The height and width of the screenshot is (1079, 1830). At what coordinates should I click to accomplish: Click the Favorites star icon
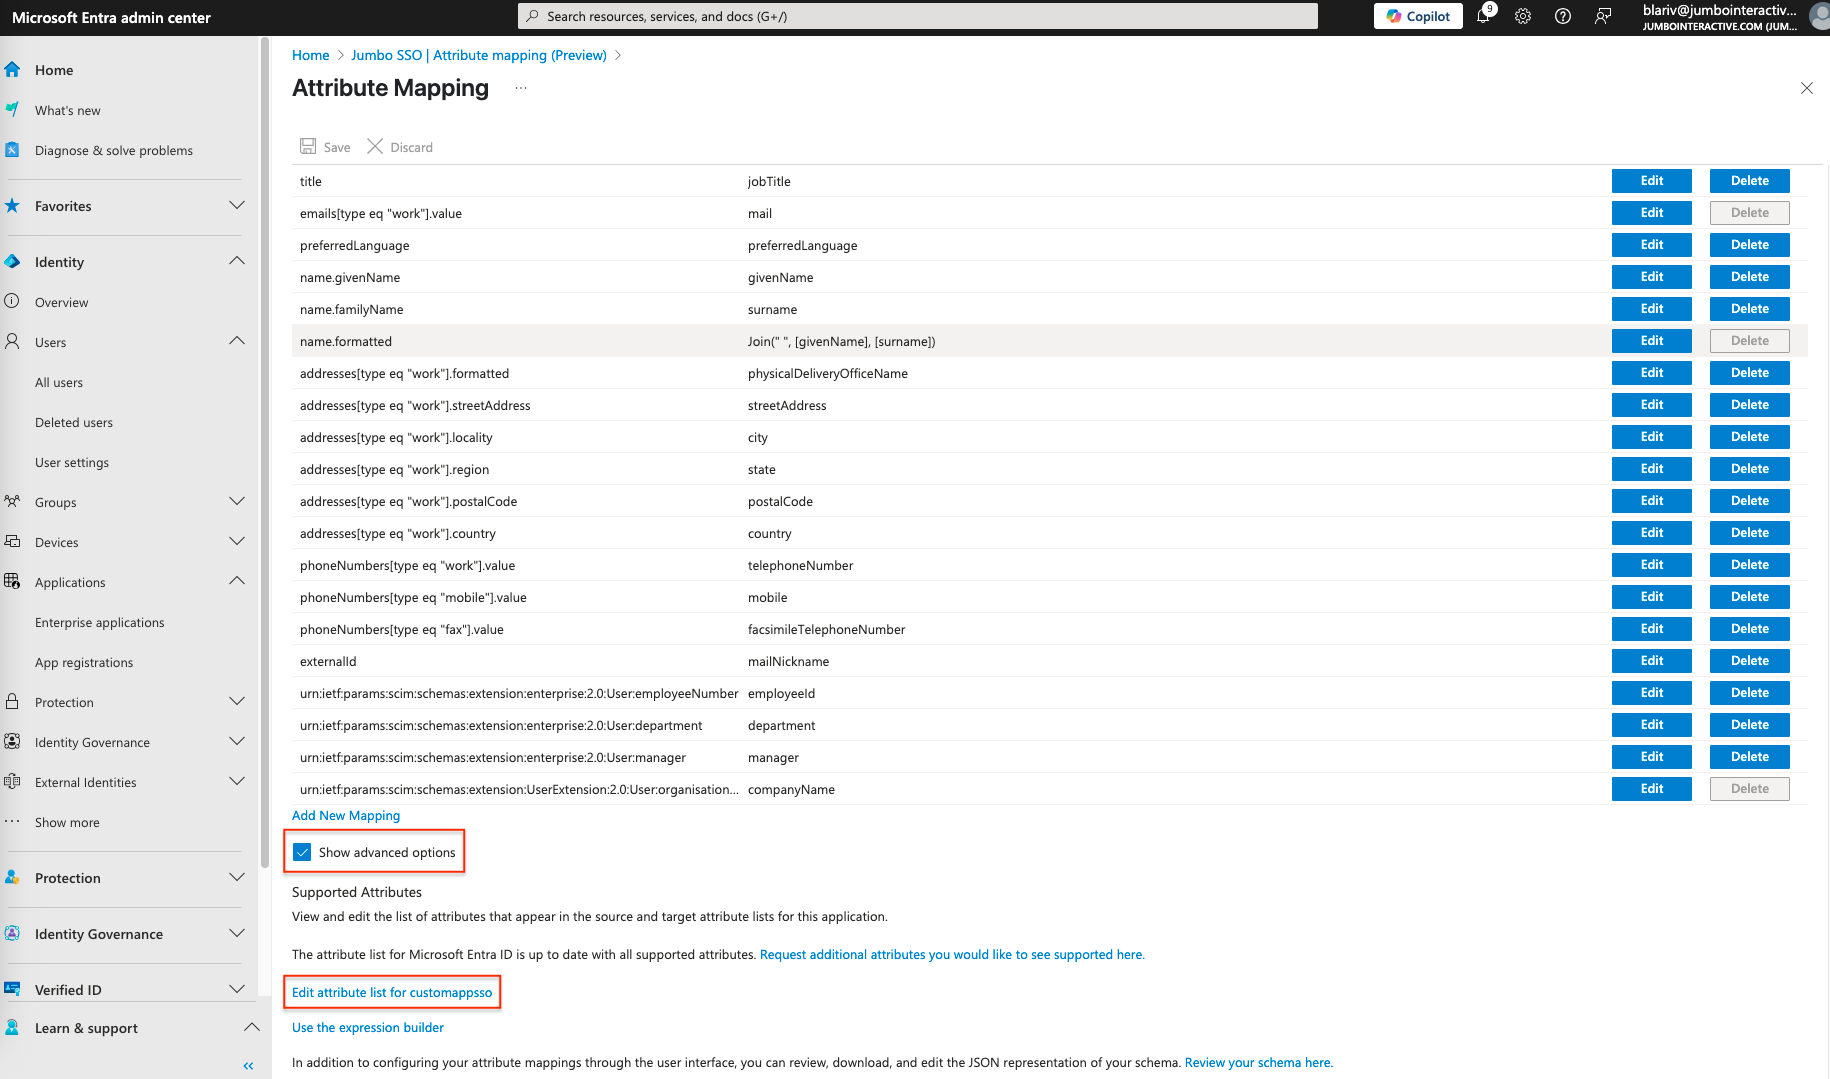tap(12, 205)
